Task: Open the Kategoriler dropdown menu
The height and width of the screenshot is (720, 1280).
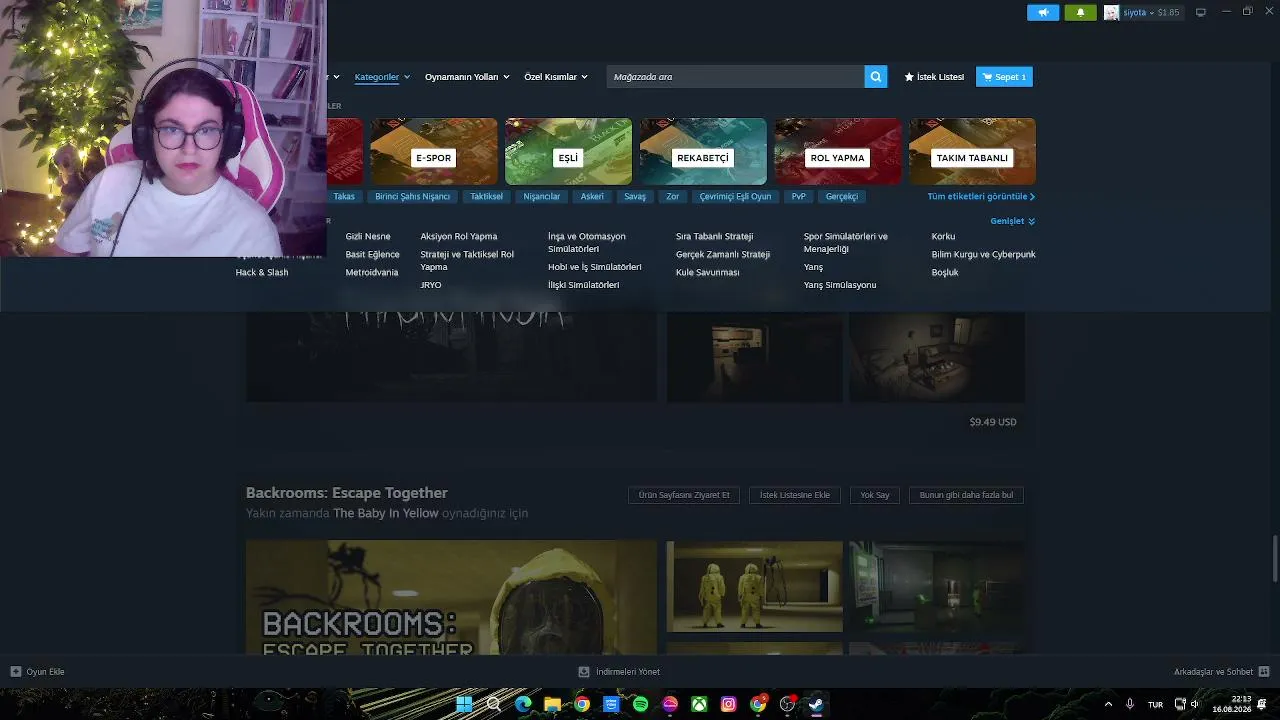Action: [x=382, y=77]
